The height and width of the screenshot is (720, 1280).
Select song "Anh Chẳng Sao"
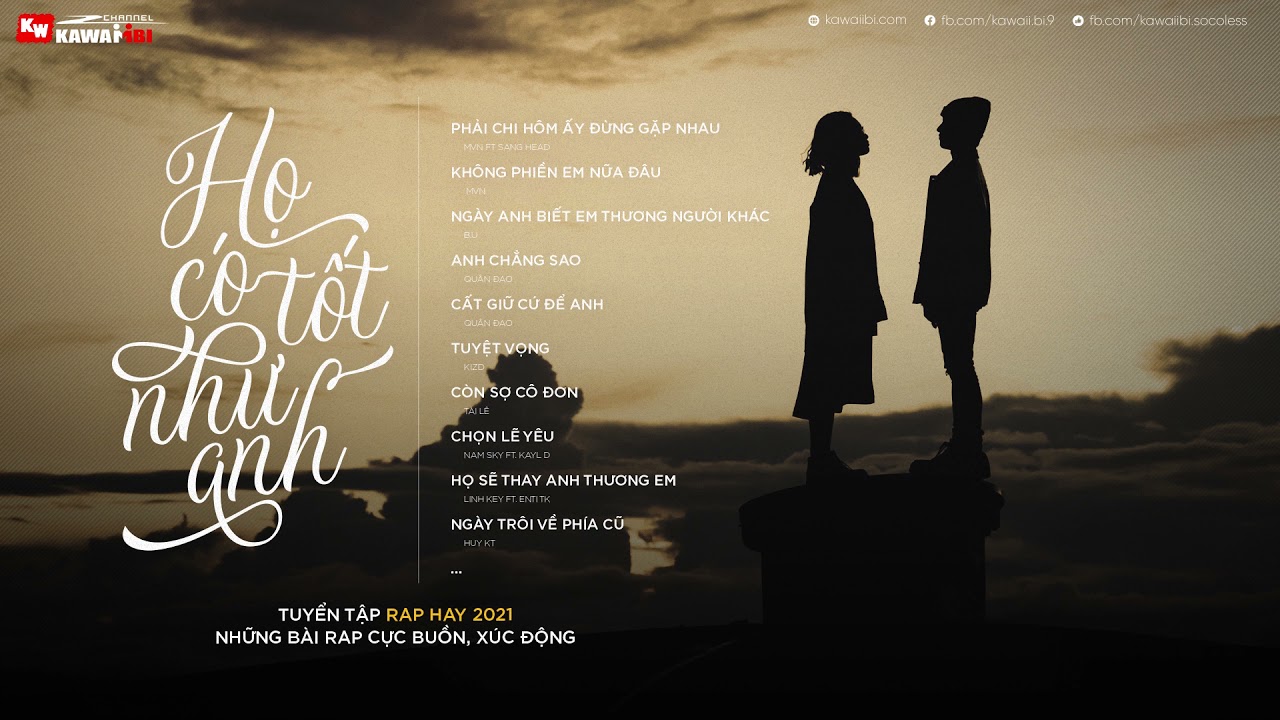516,260
